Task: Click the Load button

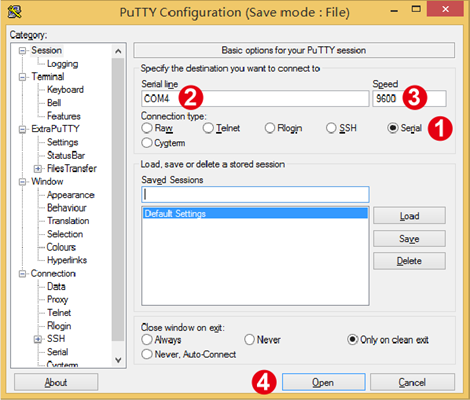Action: (x=409, y=216)
